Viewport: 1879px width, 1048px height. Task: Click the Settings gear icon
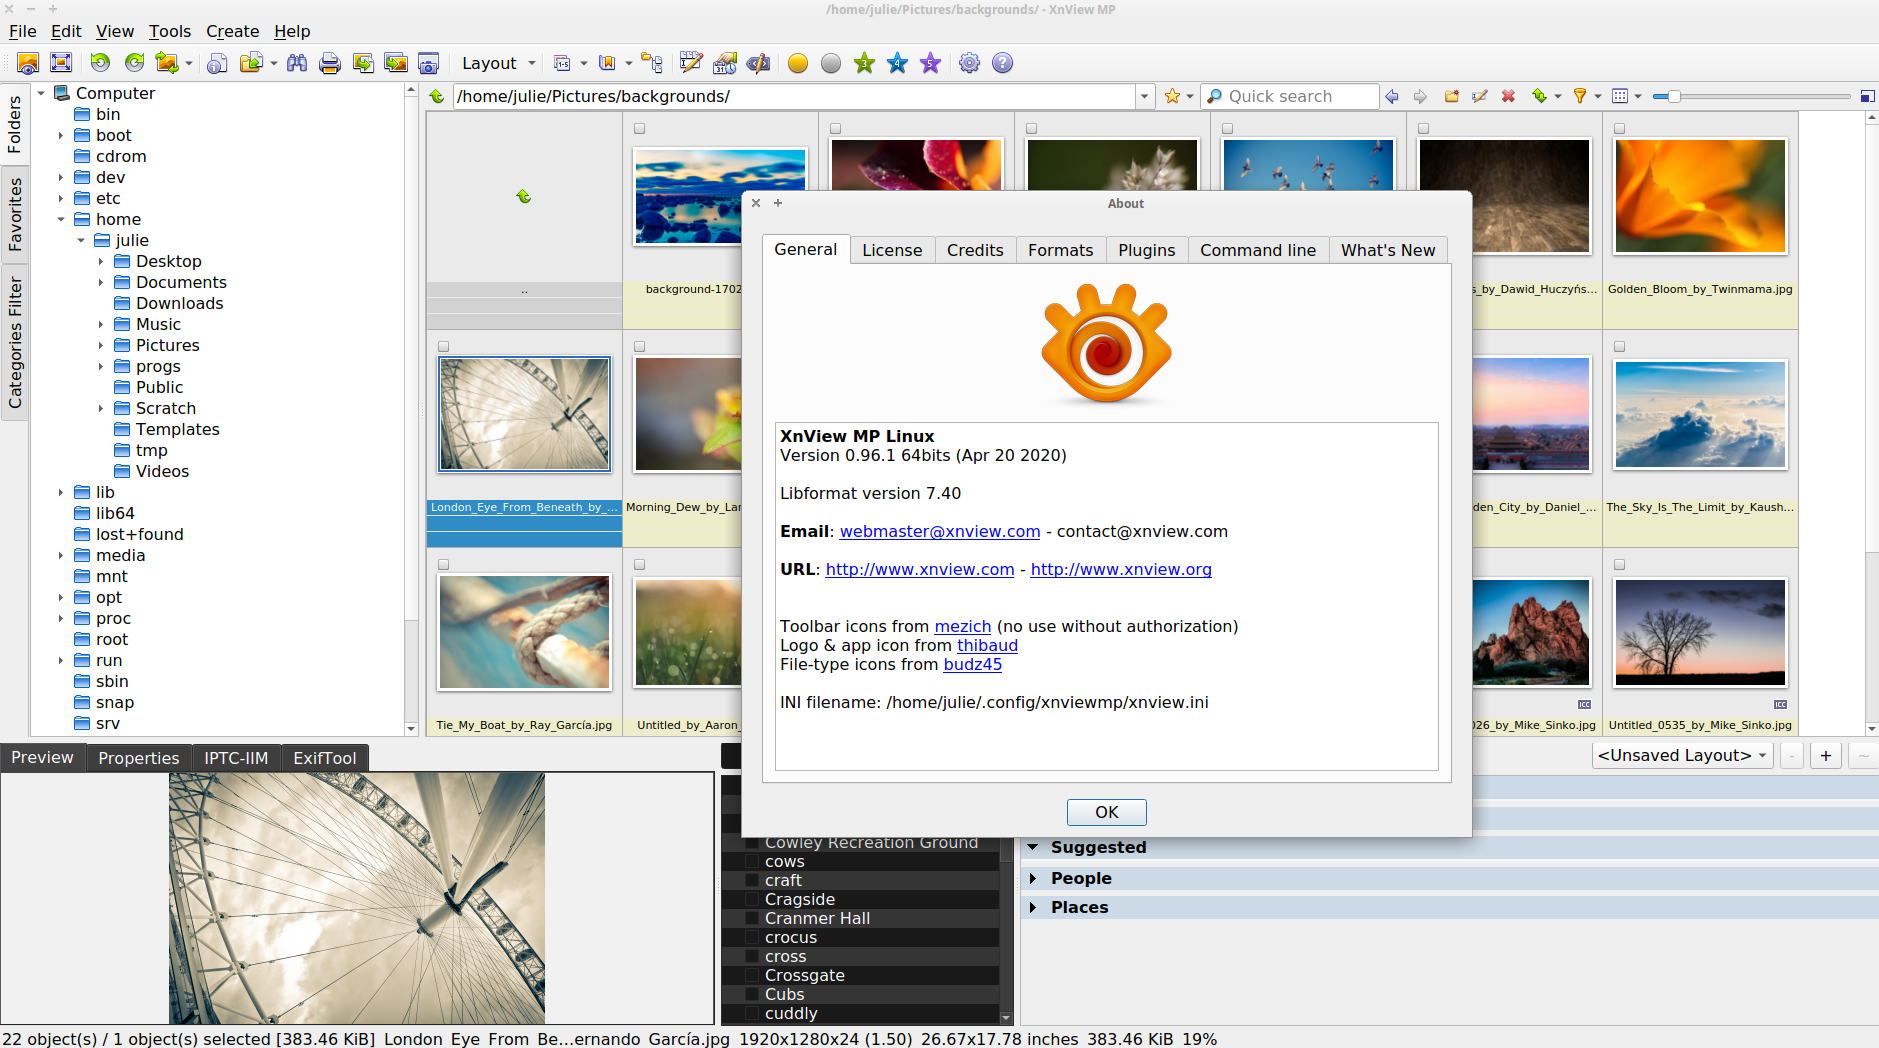point(969,64)
